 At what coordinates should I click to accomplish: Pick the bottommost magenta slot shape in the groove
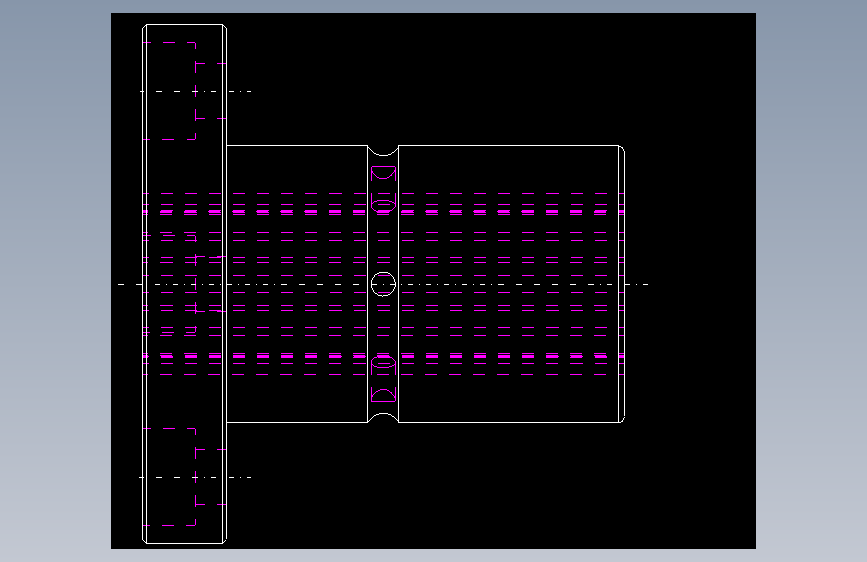tap(383, 395)
